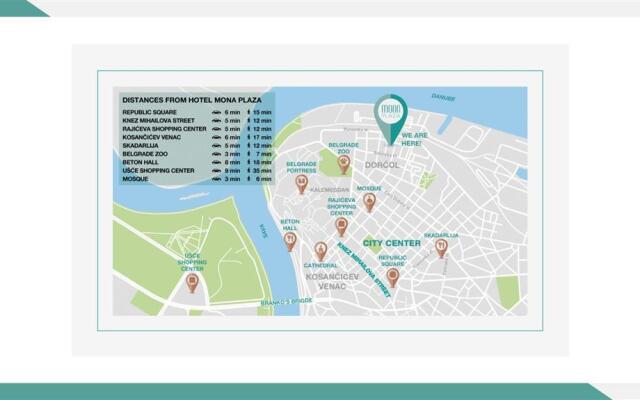Click the '35 min' walking time value

(262, 170)
